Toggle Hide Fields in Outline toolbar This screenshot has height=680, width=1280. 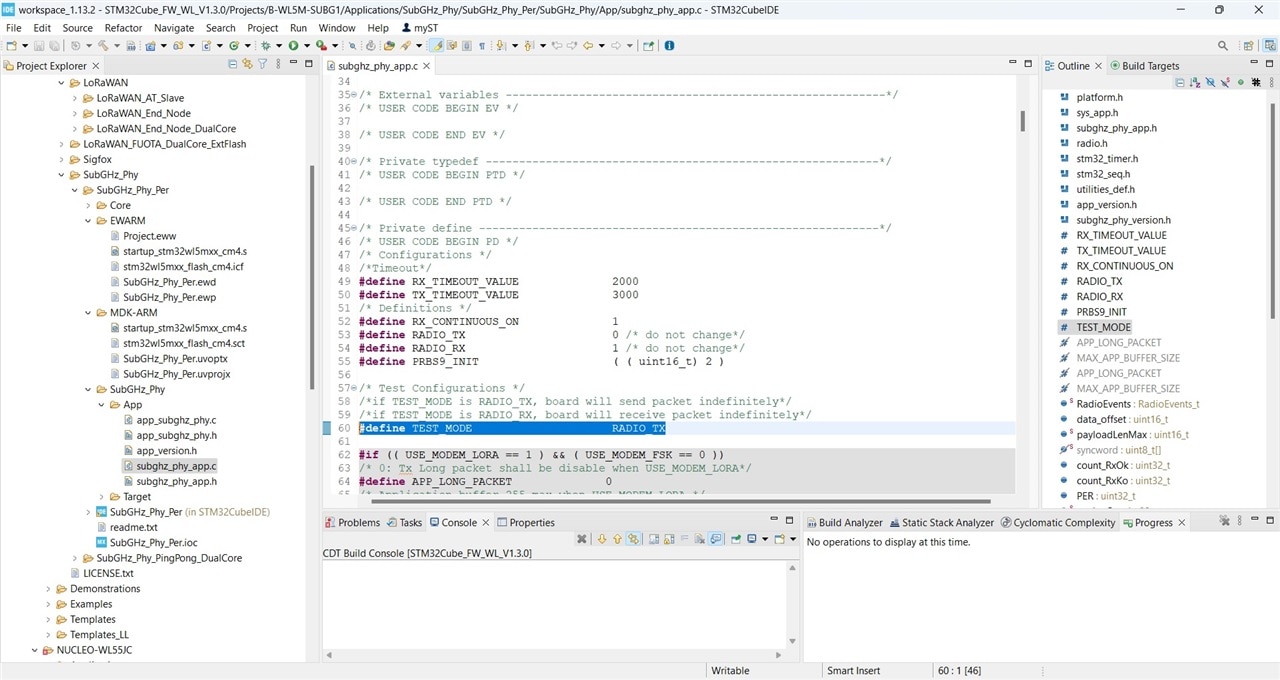pos(1210,83)
